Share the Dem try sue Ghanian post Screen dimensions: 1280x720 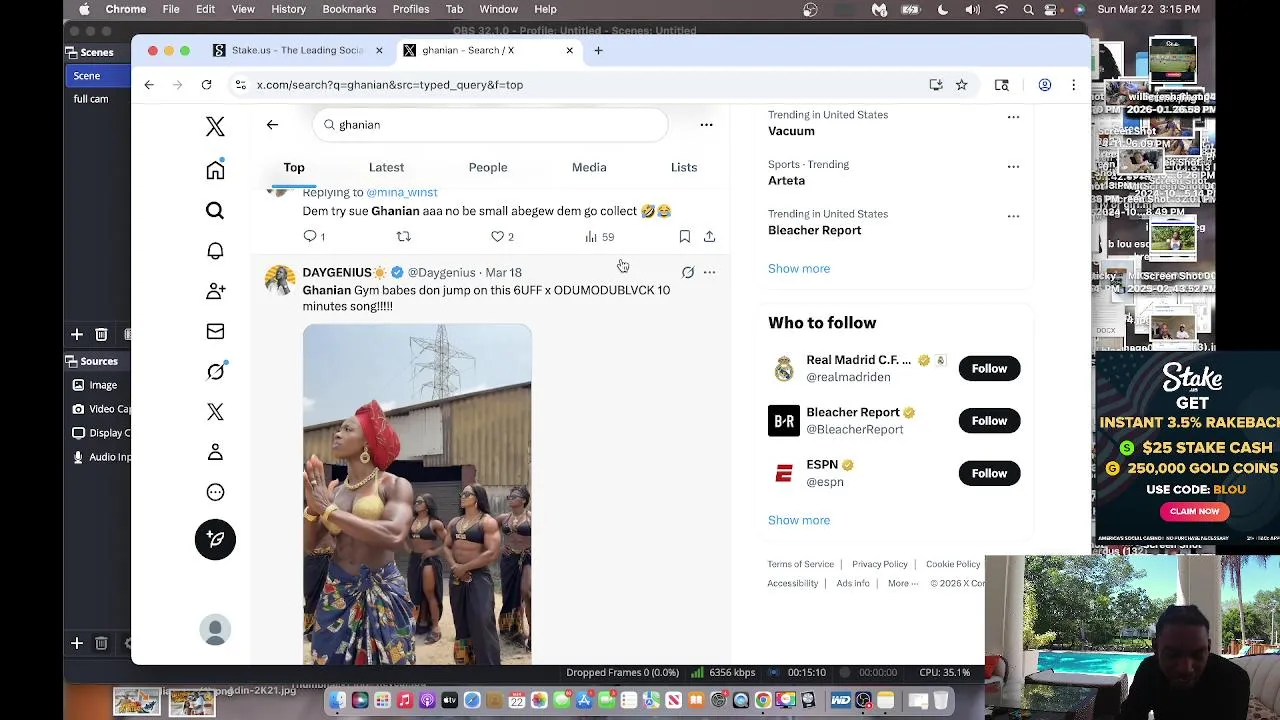[709, 237]
